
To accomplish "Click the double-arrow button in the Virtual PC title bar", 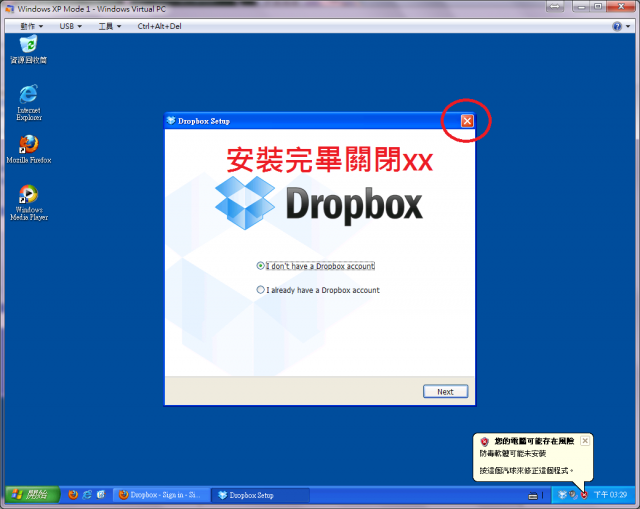I will point(555,7).
